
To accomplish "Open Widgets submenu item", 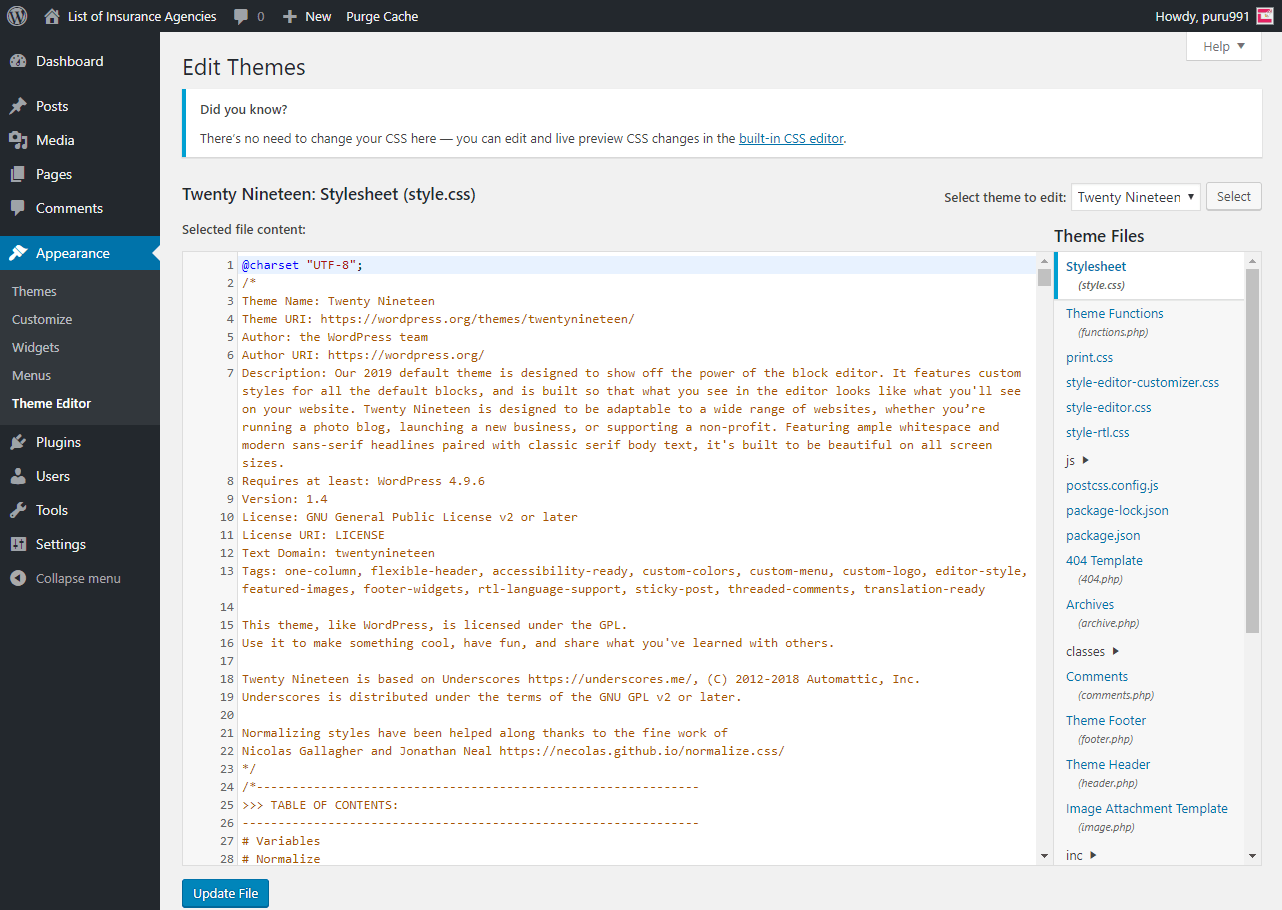I will (x=36, y=347).
